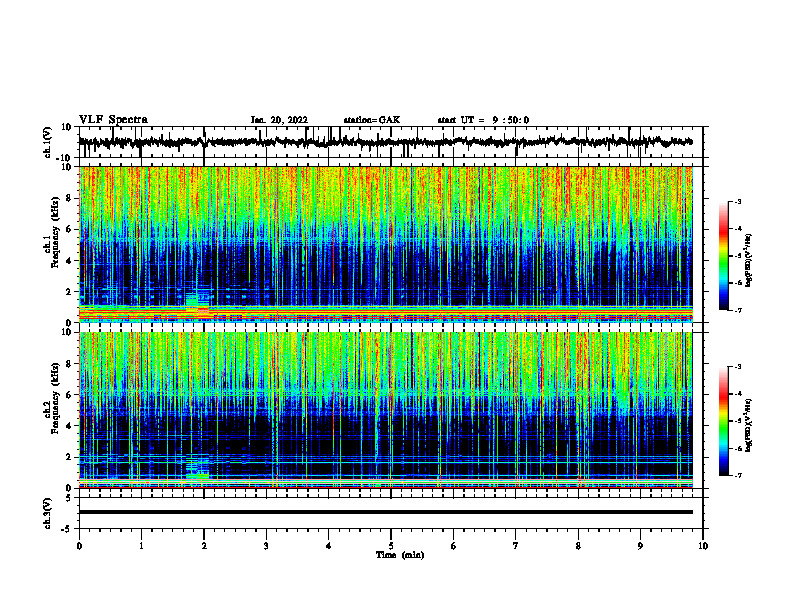Click the ch.2 spectrogram color scale bar
The height and width of the screenshot is (612, 792).
(724, 421)
